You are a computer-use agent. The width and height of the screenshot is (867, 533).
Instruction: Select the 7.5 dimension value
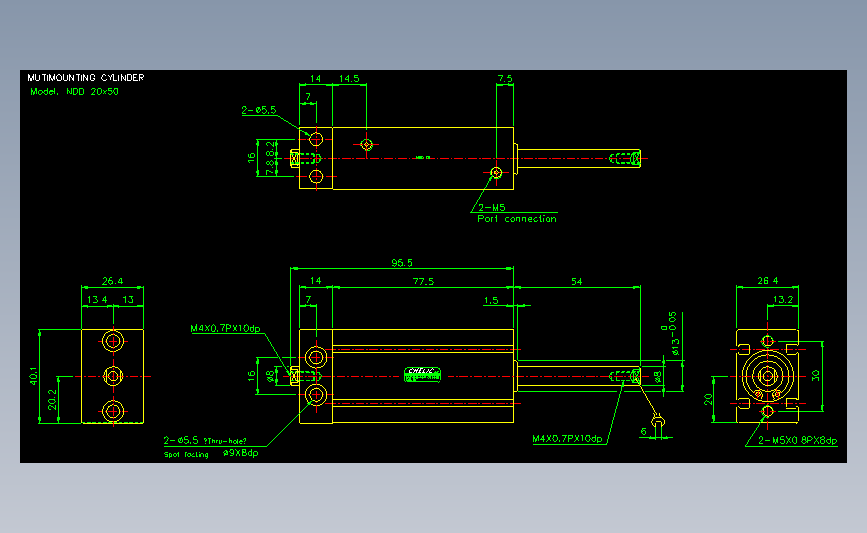point(505,79)
